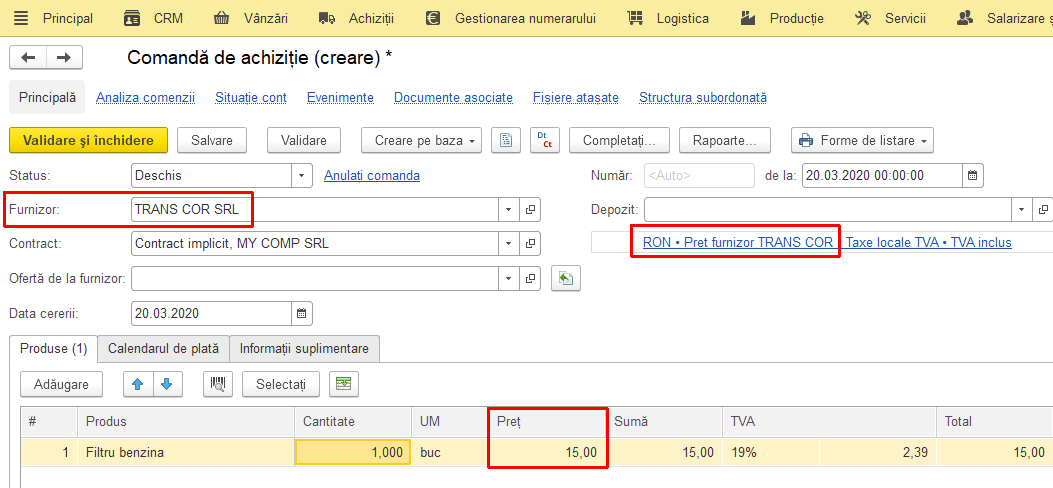Screen dimensions: 1053x488
Task: Open the Dt/Ct accounting entries icon
Action: pos(545,140)
